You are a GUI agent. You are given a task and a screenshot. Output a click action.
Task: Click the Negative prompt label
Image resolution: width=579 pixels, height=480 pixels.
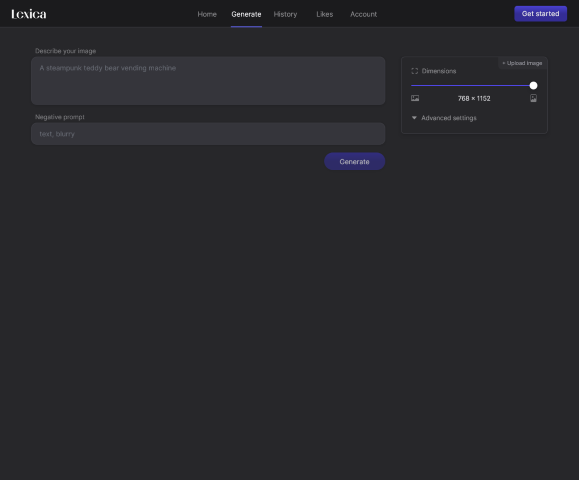tap(60, 117)
